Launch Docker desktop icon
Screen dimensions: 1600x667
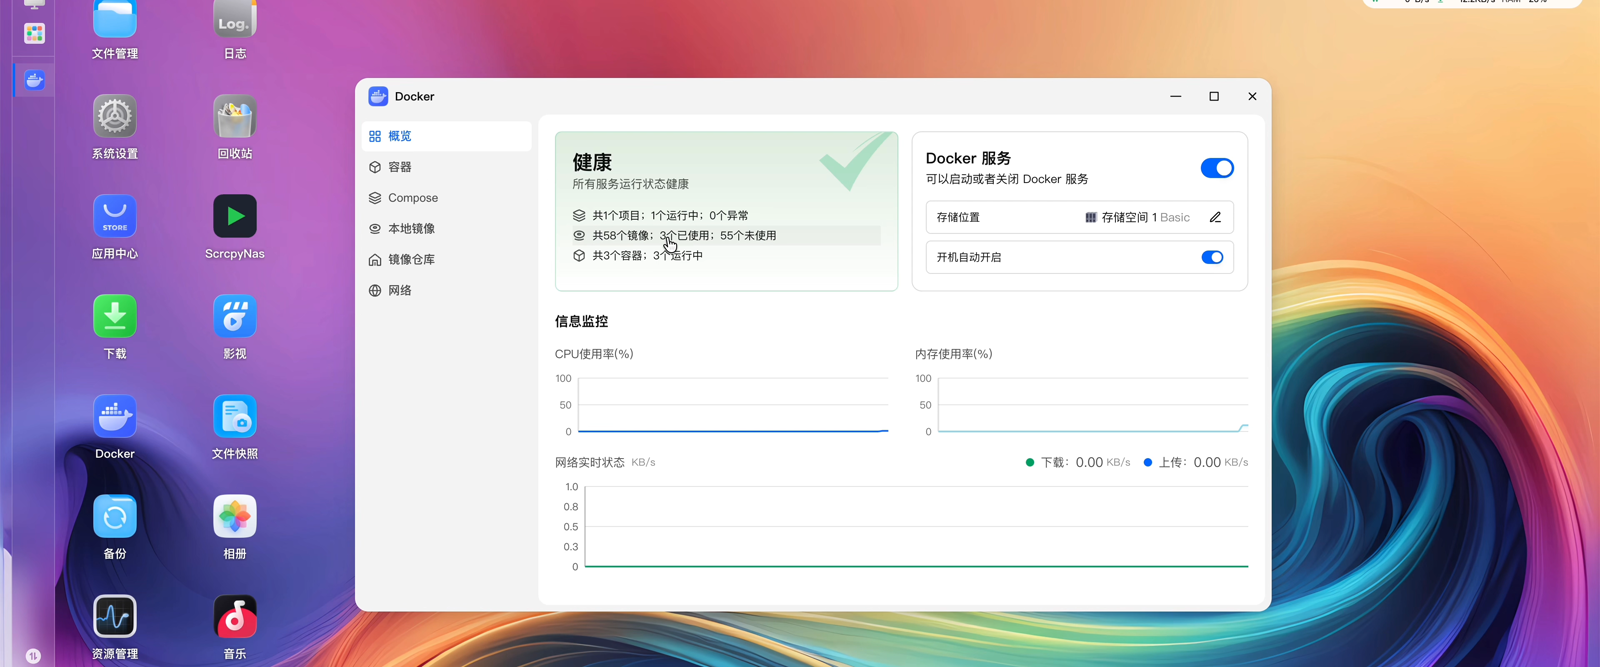point(115,417)
